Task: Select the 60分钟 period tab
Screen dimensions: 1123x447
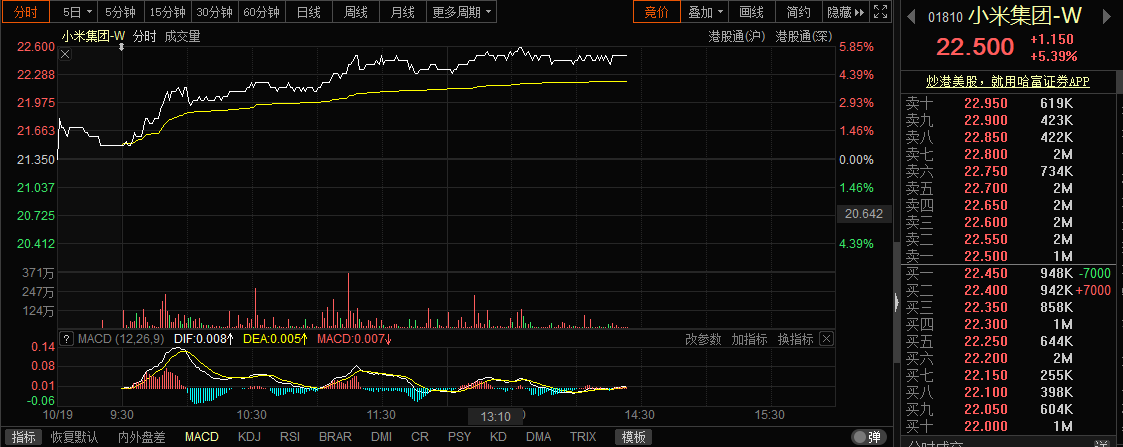Action: click(x=262, y=11)
